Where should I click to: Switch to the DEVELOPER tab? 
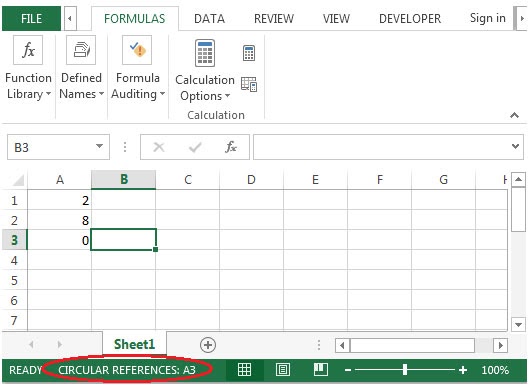pyautogui.click(x=410, y=19)
